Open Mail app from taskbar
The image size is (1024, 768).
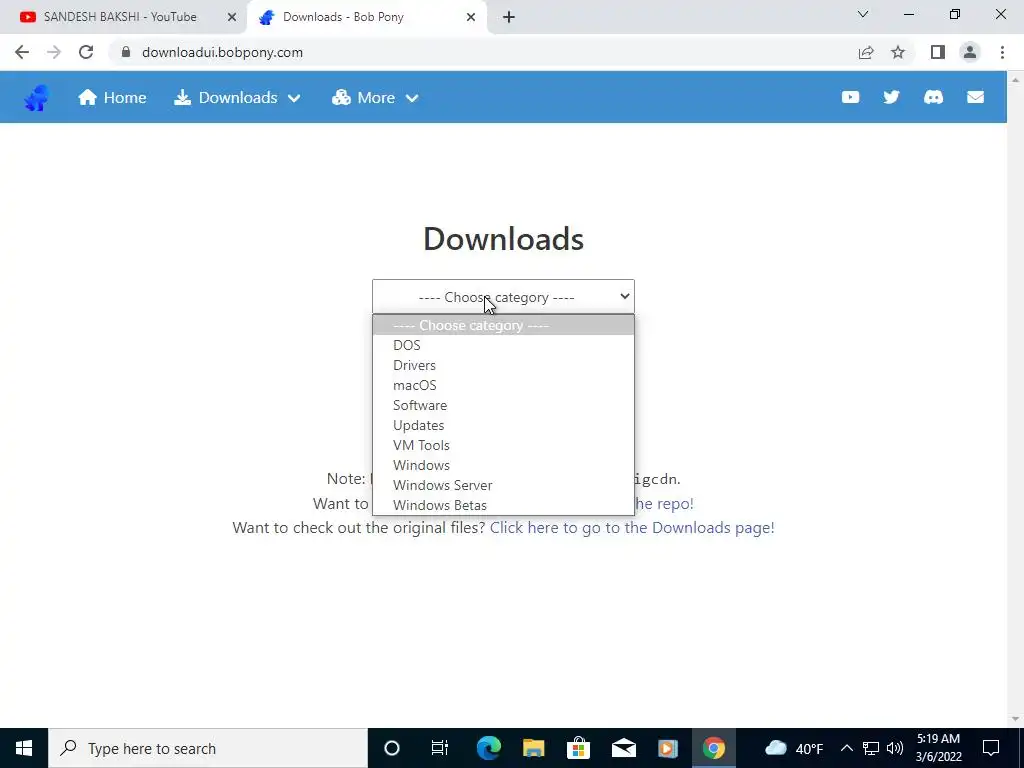pos(624,748)
